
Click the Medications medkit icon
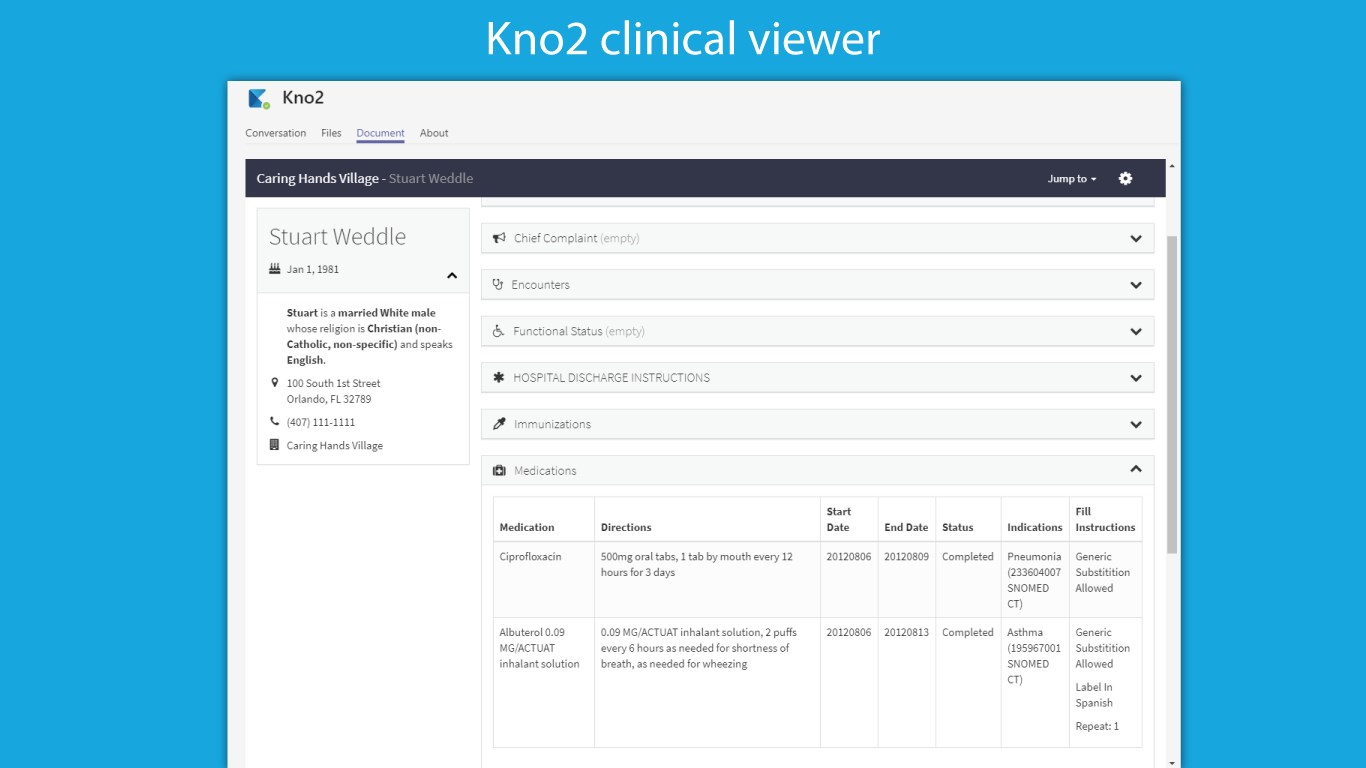point(499,471)
